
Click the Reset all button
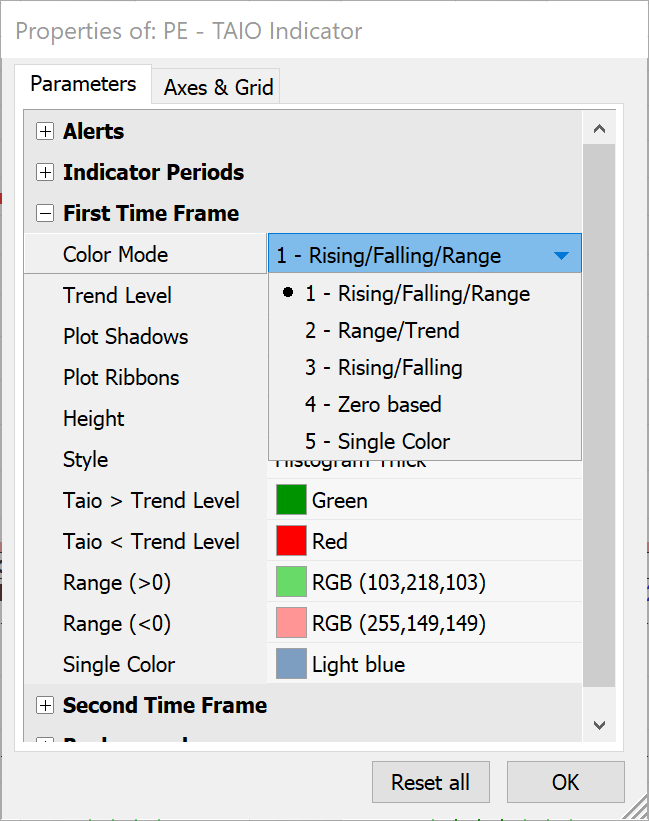click(x=430, y=782)
